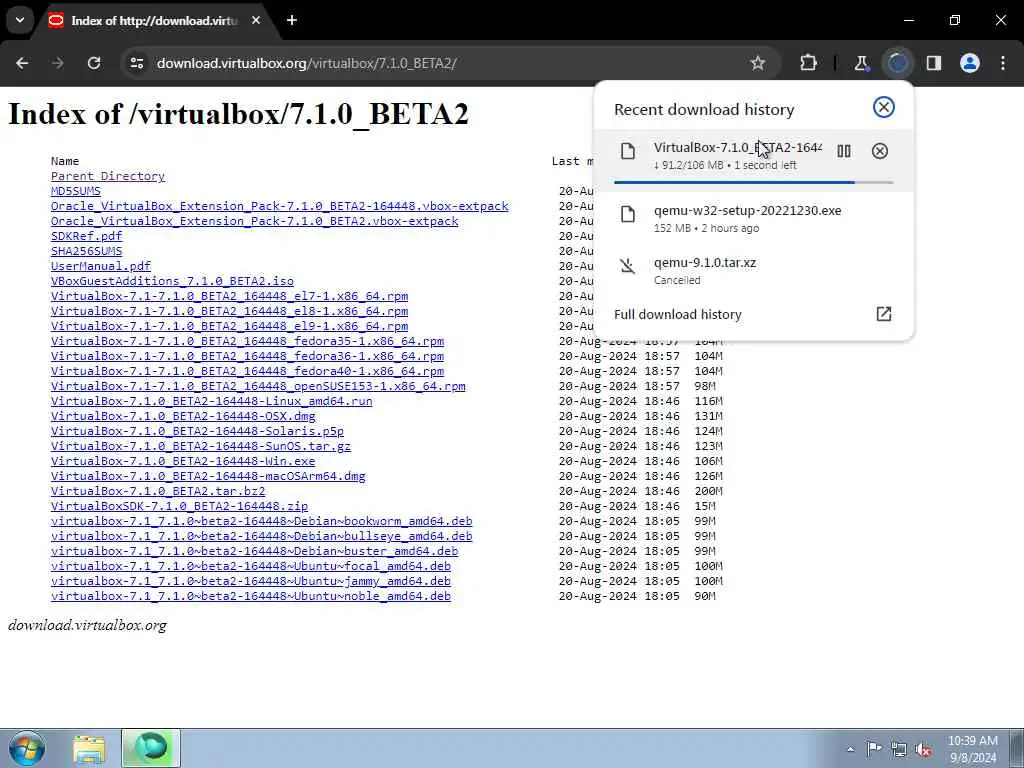Download VirtualBoxSDK-7.1.0_BETA2-164448.zip

click(180, 507)
